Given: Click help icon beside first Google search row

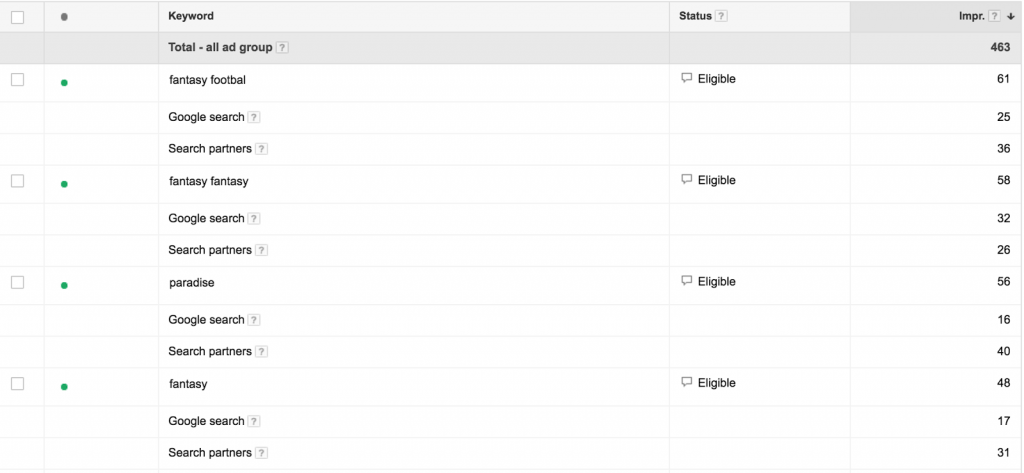Looking at the screenshot, I should point(254,118).
